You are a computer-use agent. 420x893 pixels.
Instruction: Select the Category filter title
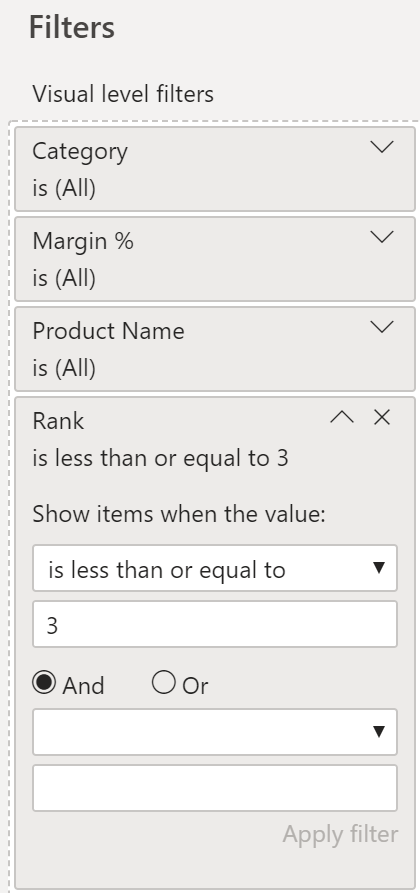pos(80,151)
